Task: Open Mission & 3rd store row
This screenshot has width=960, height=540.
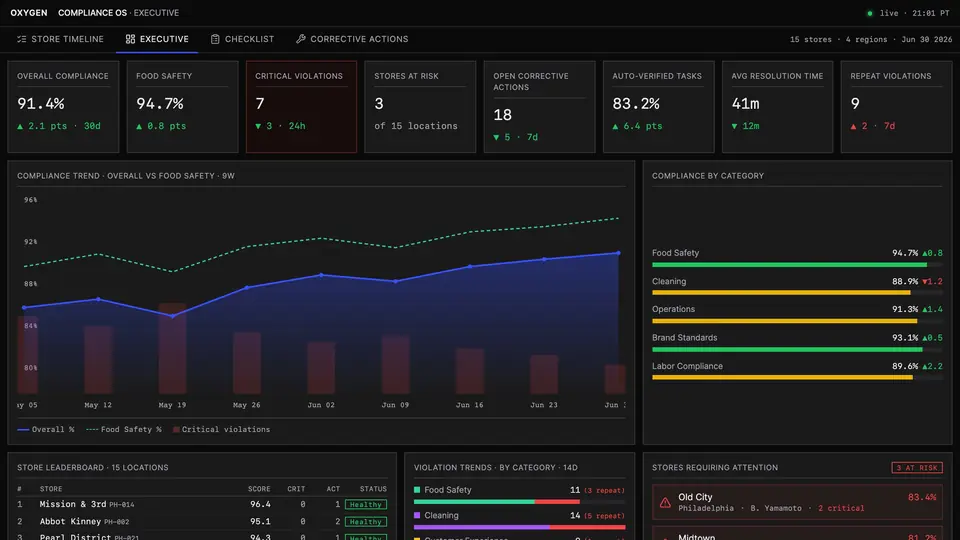Action: [202, 504]
